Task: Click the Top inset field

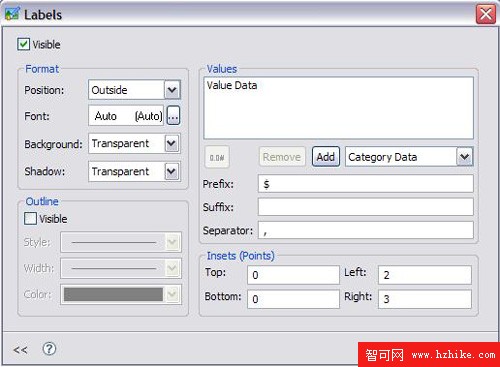Action: [293, 275]
